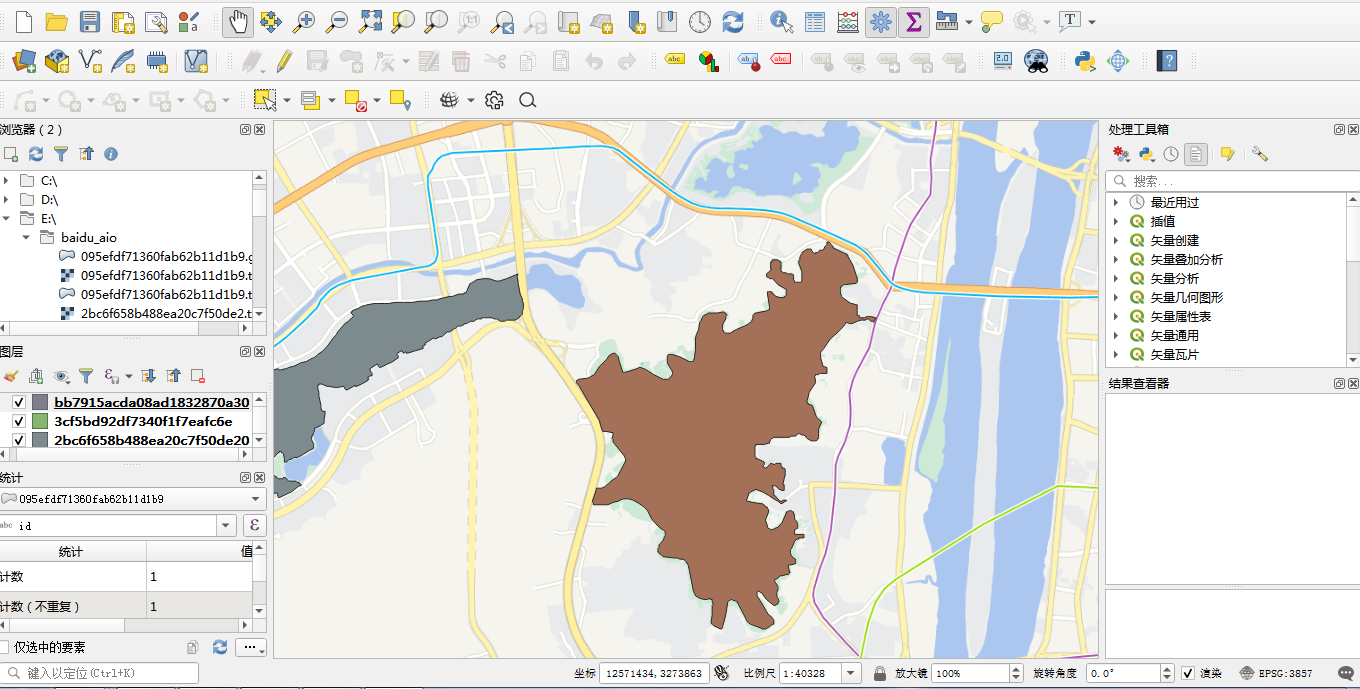Create a new project

23,21
